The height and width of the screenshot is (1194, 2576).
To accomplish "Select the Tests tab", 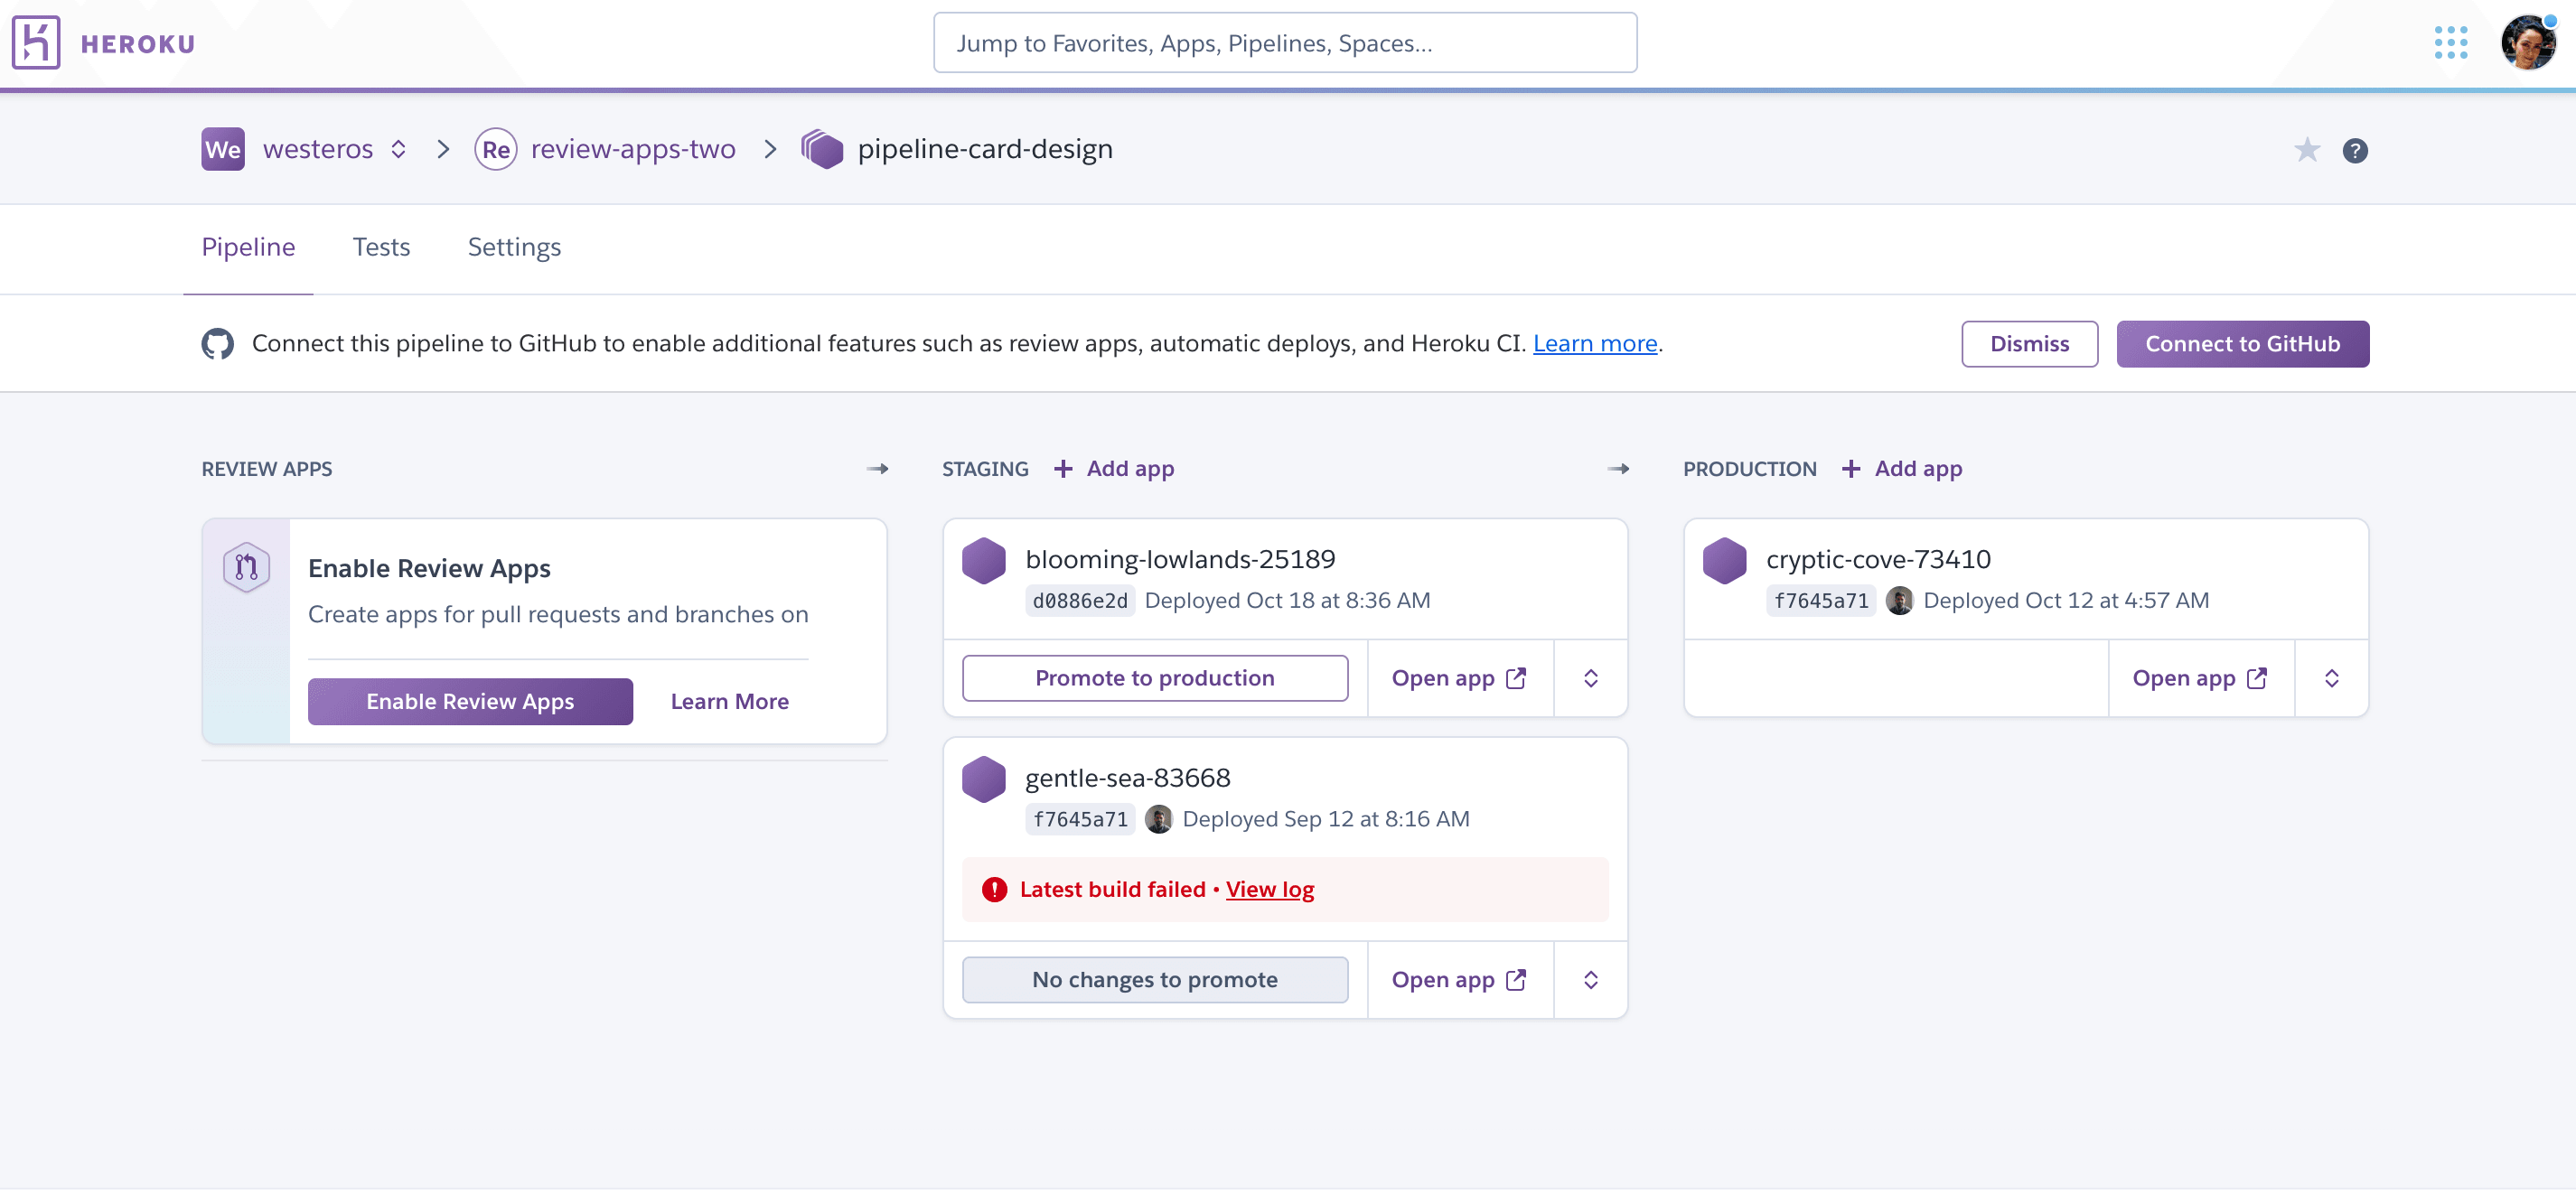I will point(379,247).
